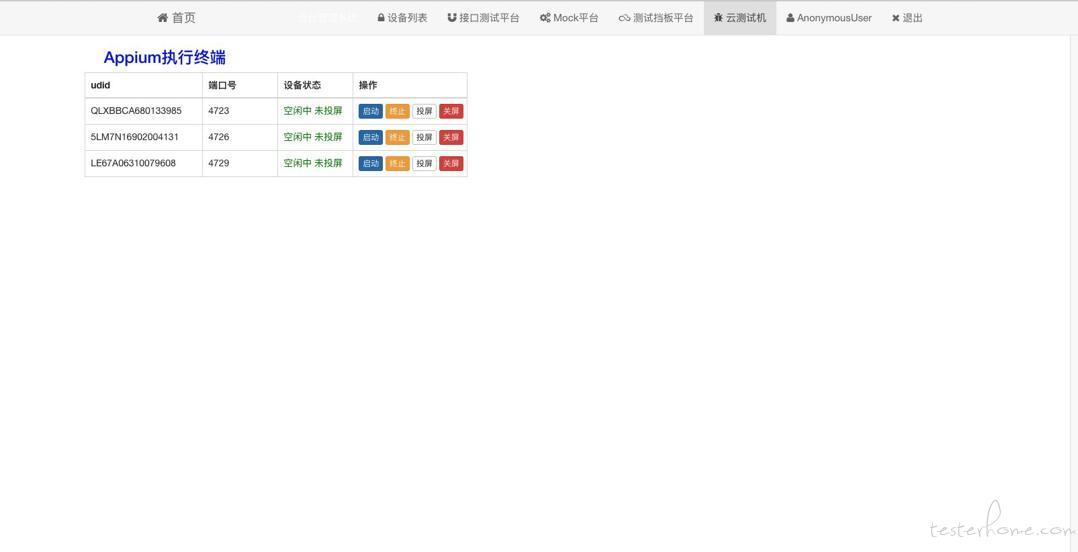Image resolution: width=1078 pixels, height=552 pixels.
Task: Click the status text in the 4723 row
Action: [x=313, y=111]
